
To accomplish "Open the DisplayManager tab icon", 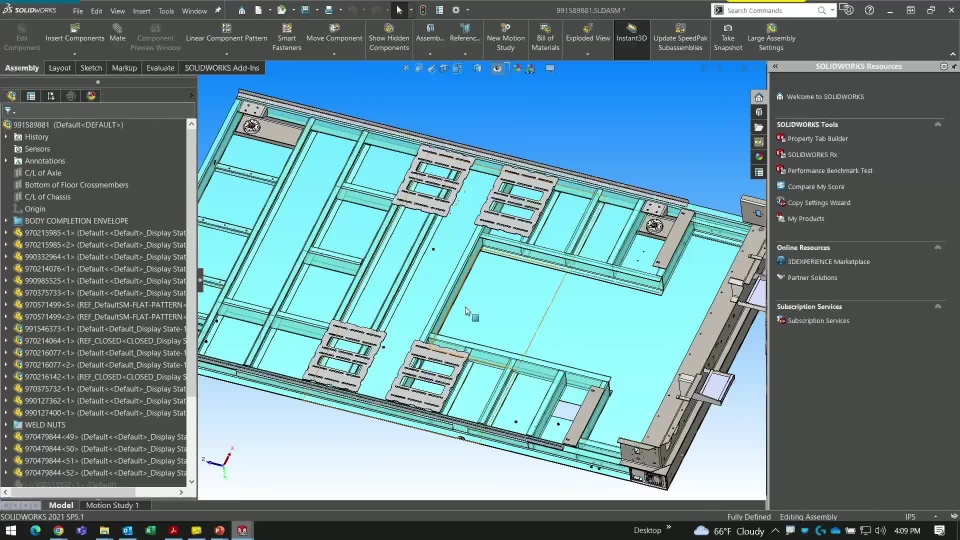I will click(91, 96).
